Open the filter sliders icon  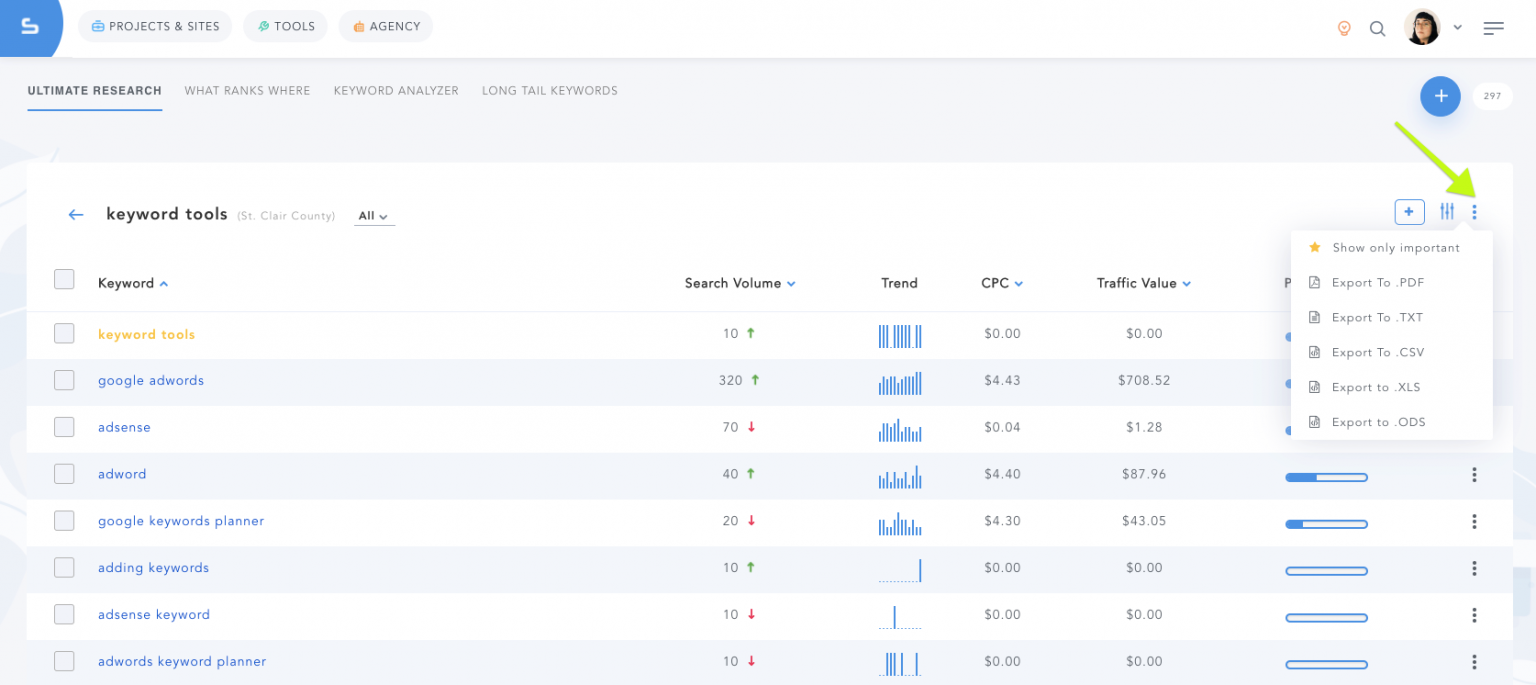pos(1447,211)
